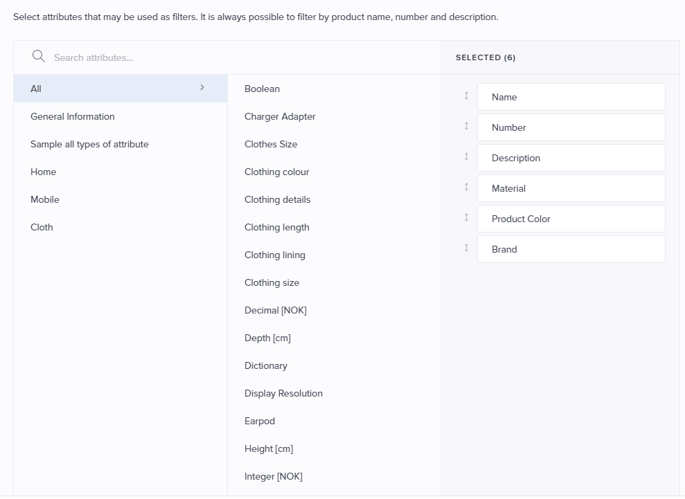Select the Display Resolution attribute
The height and width of the screenshot is (499, 685).
tap(283, 393)
